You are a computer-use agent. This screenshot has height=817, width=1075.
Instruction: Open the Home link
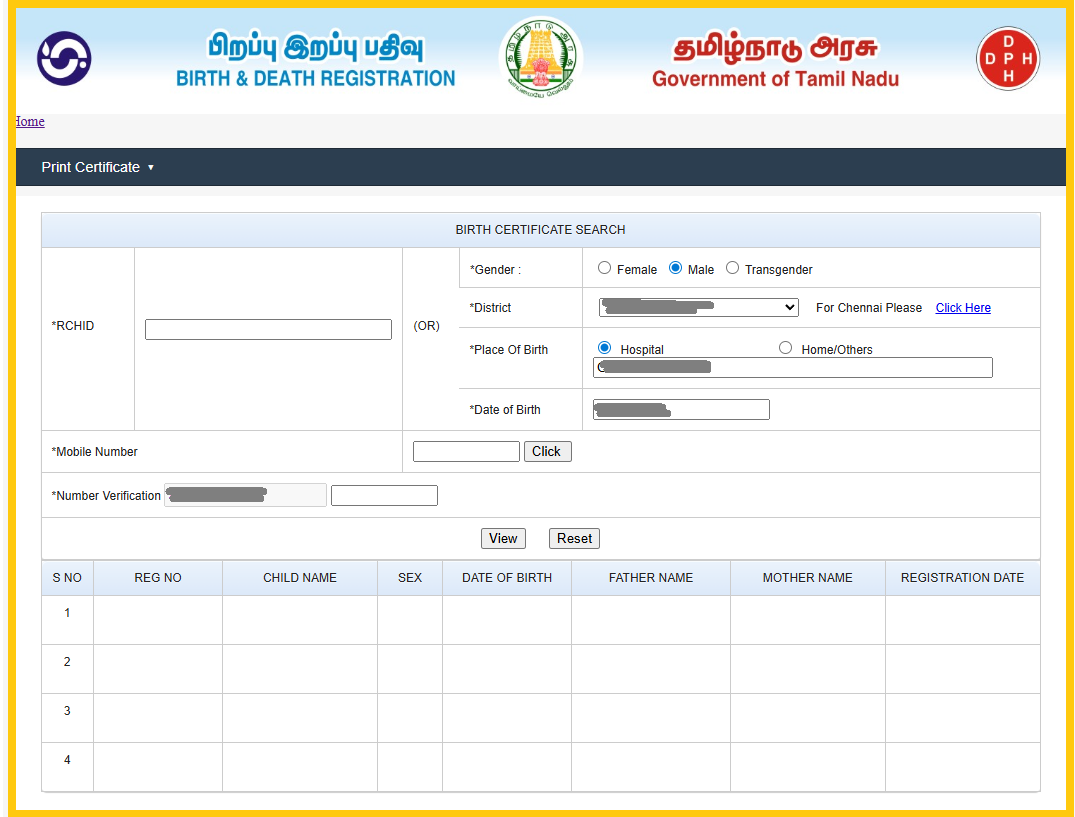(x=30, y=121)
